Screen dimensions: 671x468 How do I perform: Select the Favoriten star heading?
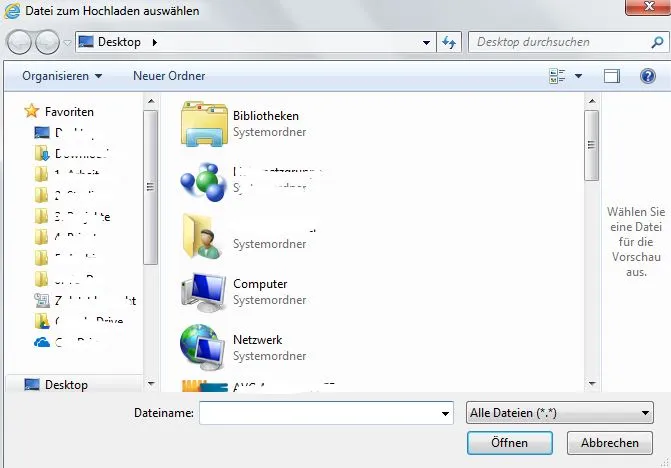point(59,112)
